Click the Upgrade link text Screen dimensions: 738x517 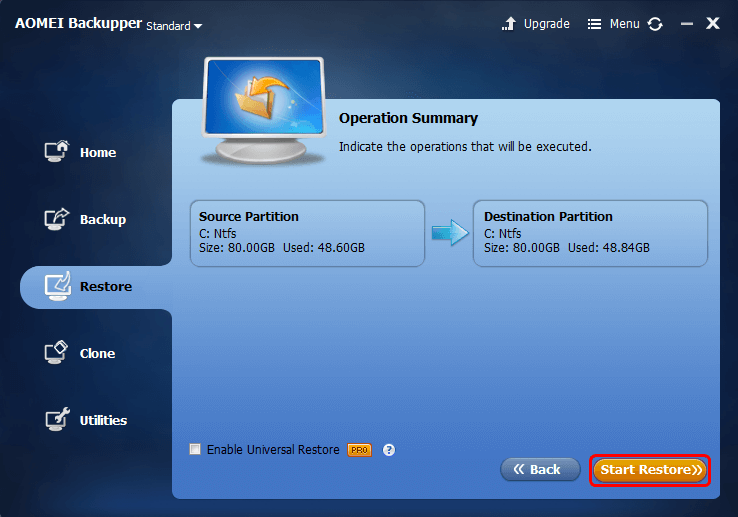pyautogui.click(x=546, y=24)
